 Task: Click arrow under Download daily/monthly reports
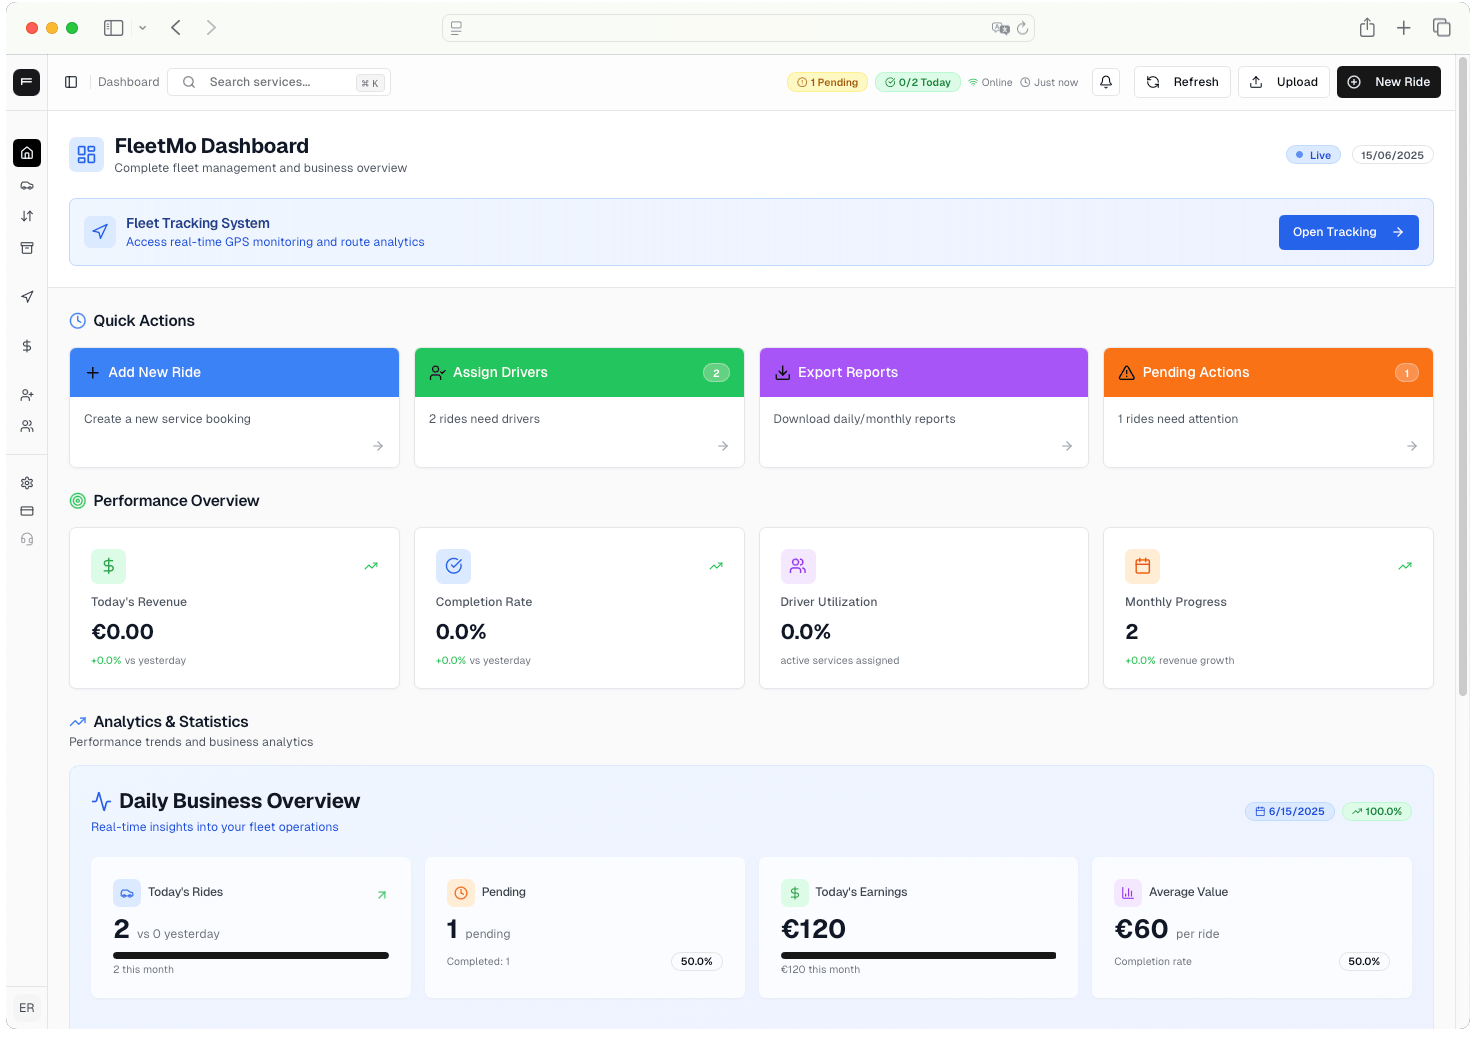(x=1067, y=446)
